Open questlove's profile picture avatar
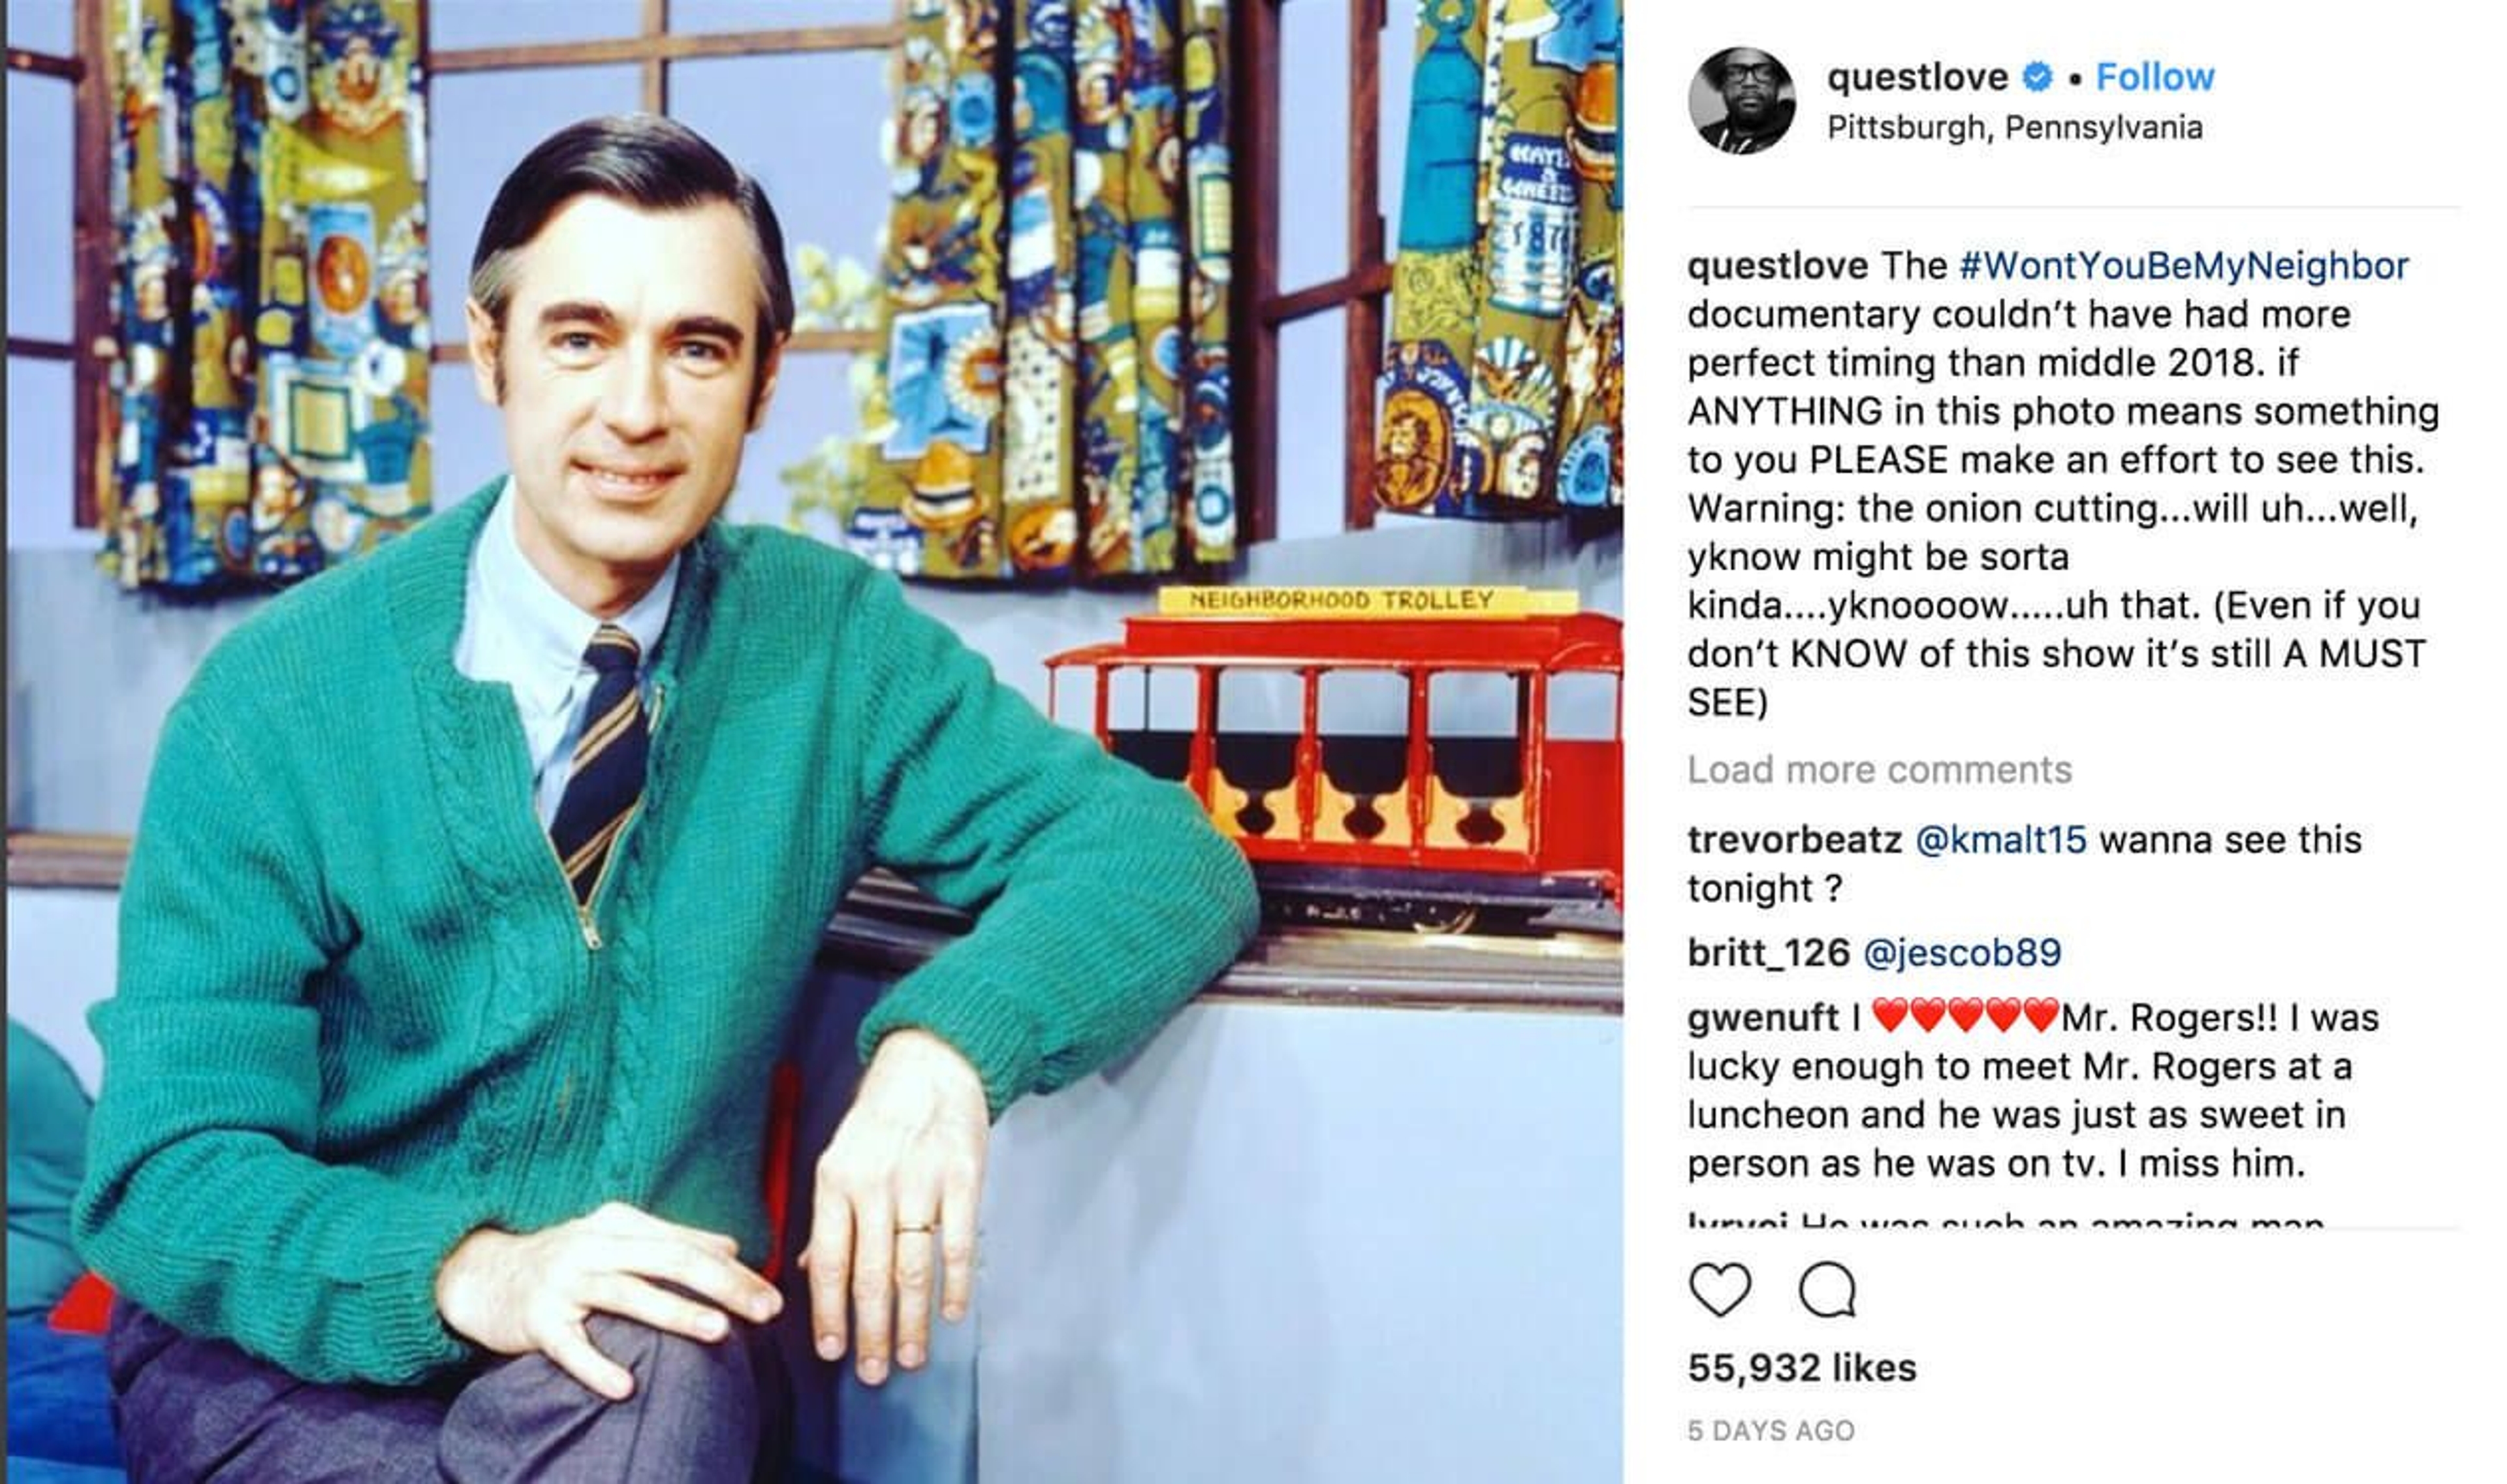 1741,100
